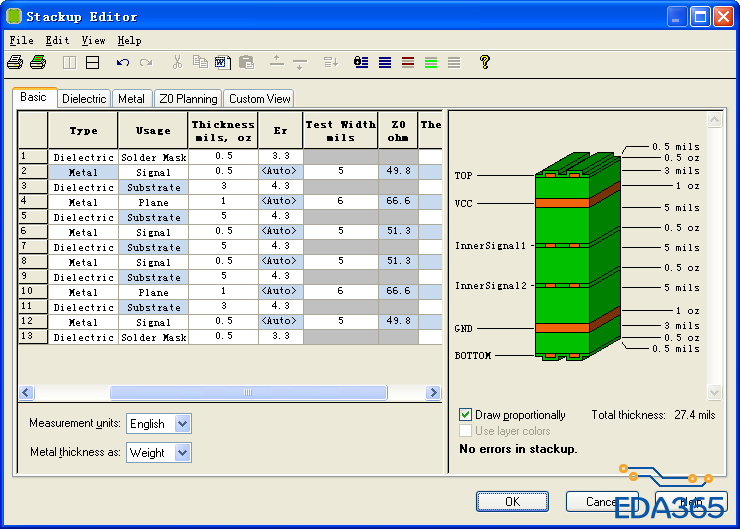Open the Edit menu
This screenshot has width=740, height=529.
click(x=57, y=41)
